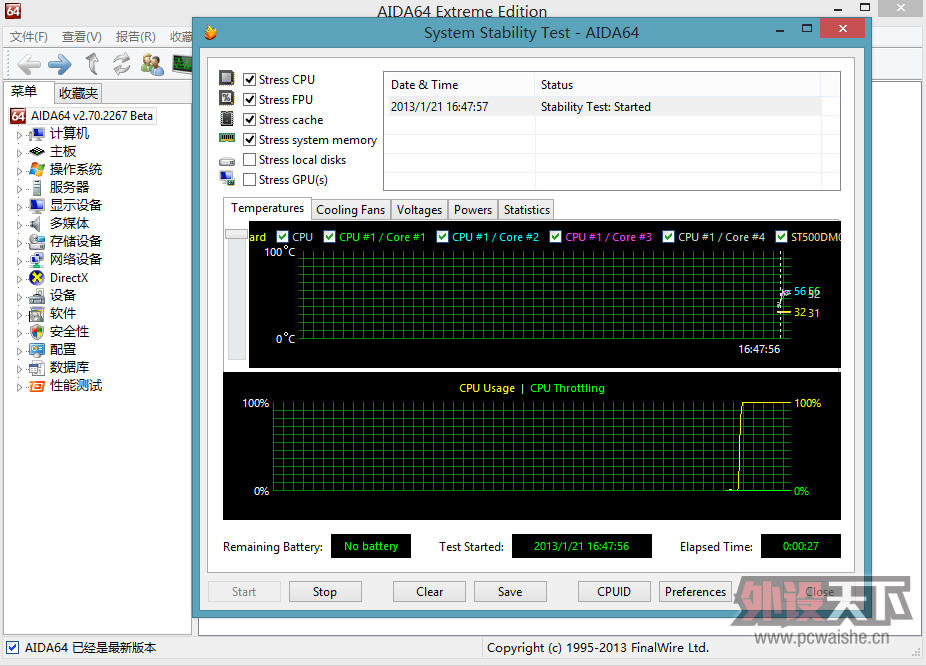Click the 主板 motherboard icon

(x=37, y=152)
